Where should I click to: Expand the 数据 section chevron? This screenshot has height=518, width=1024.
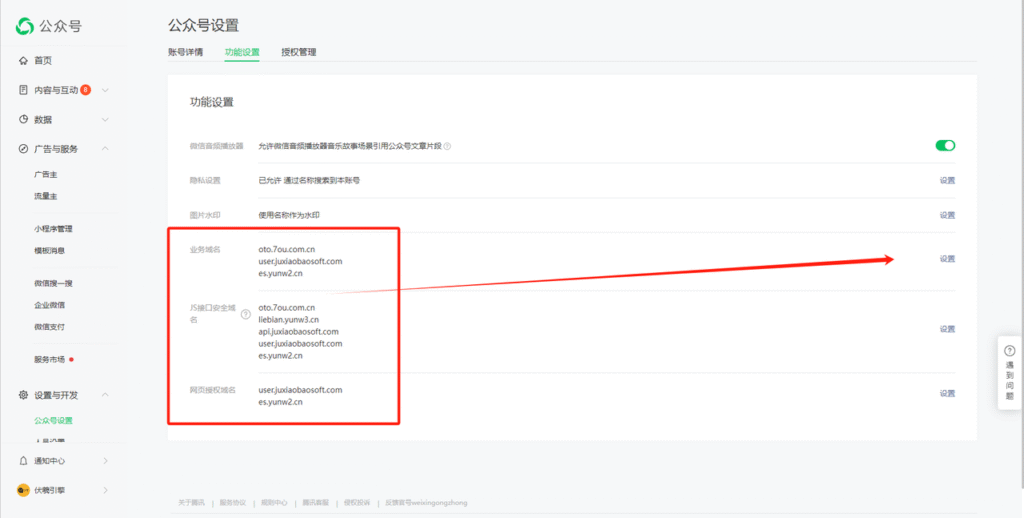105,119
